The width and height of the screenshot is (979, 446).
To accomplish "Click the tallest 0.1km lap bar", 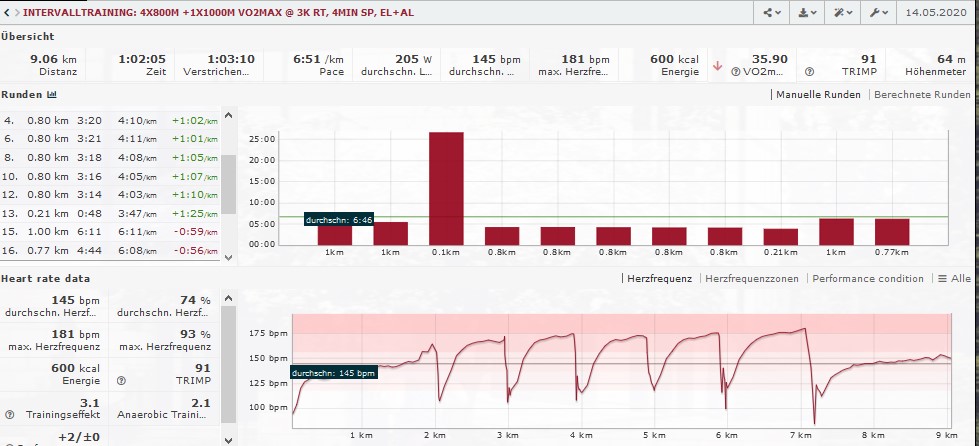I will point(446,188).
